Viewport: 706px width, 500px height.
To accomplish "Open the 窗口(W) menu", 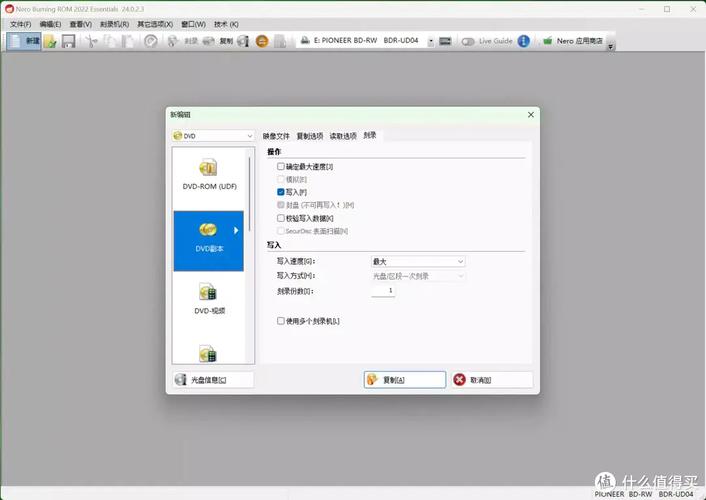I will tap(194, 24).
